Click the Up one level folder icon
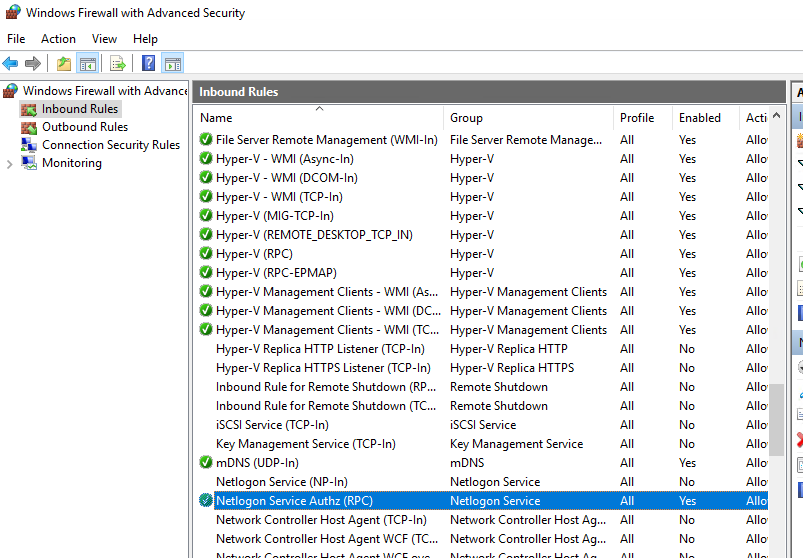 pyautogui.click(x=64, y=63)
